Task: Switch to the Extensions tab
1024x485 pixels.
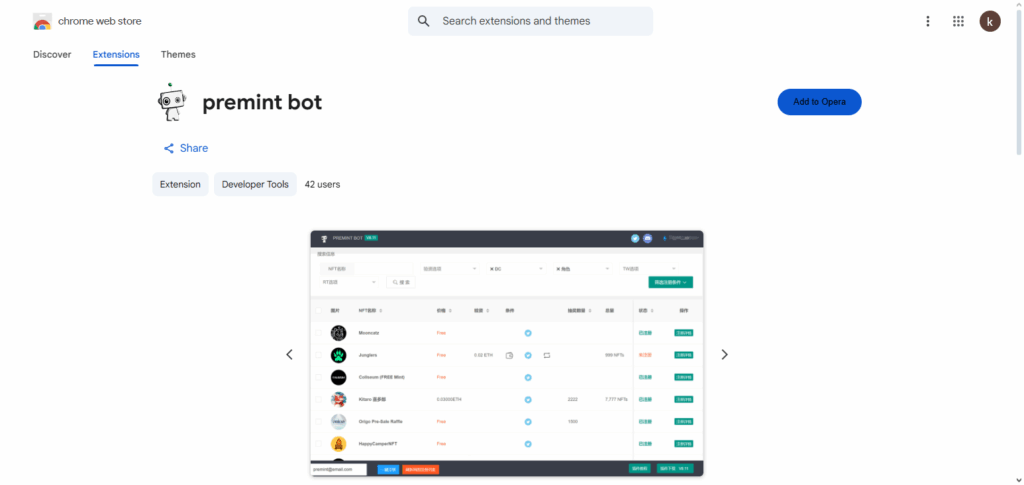Action: 116,55
